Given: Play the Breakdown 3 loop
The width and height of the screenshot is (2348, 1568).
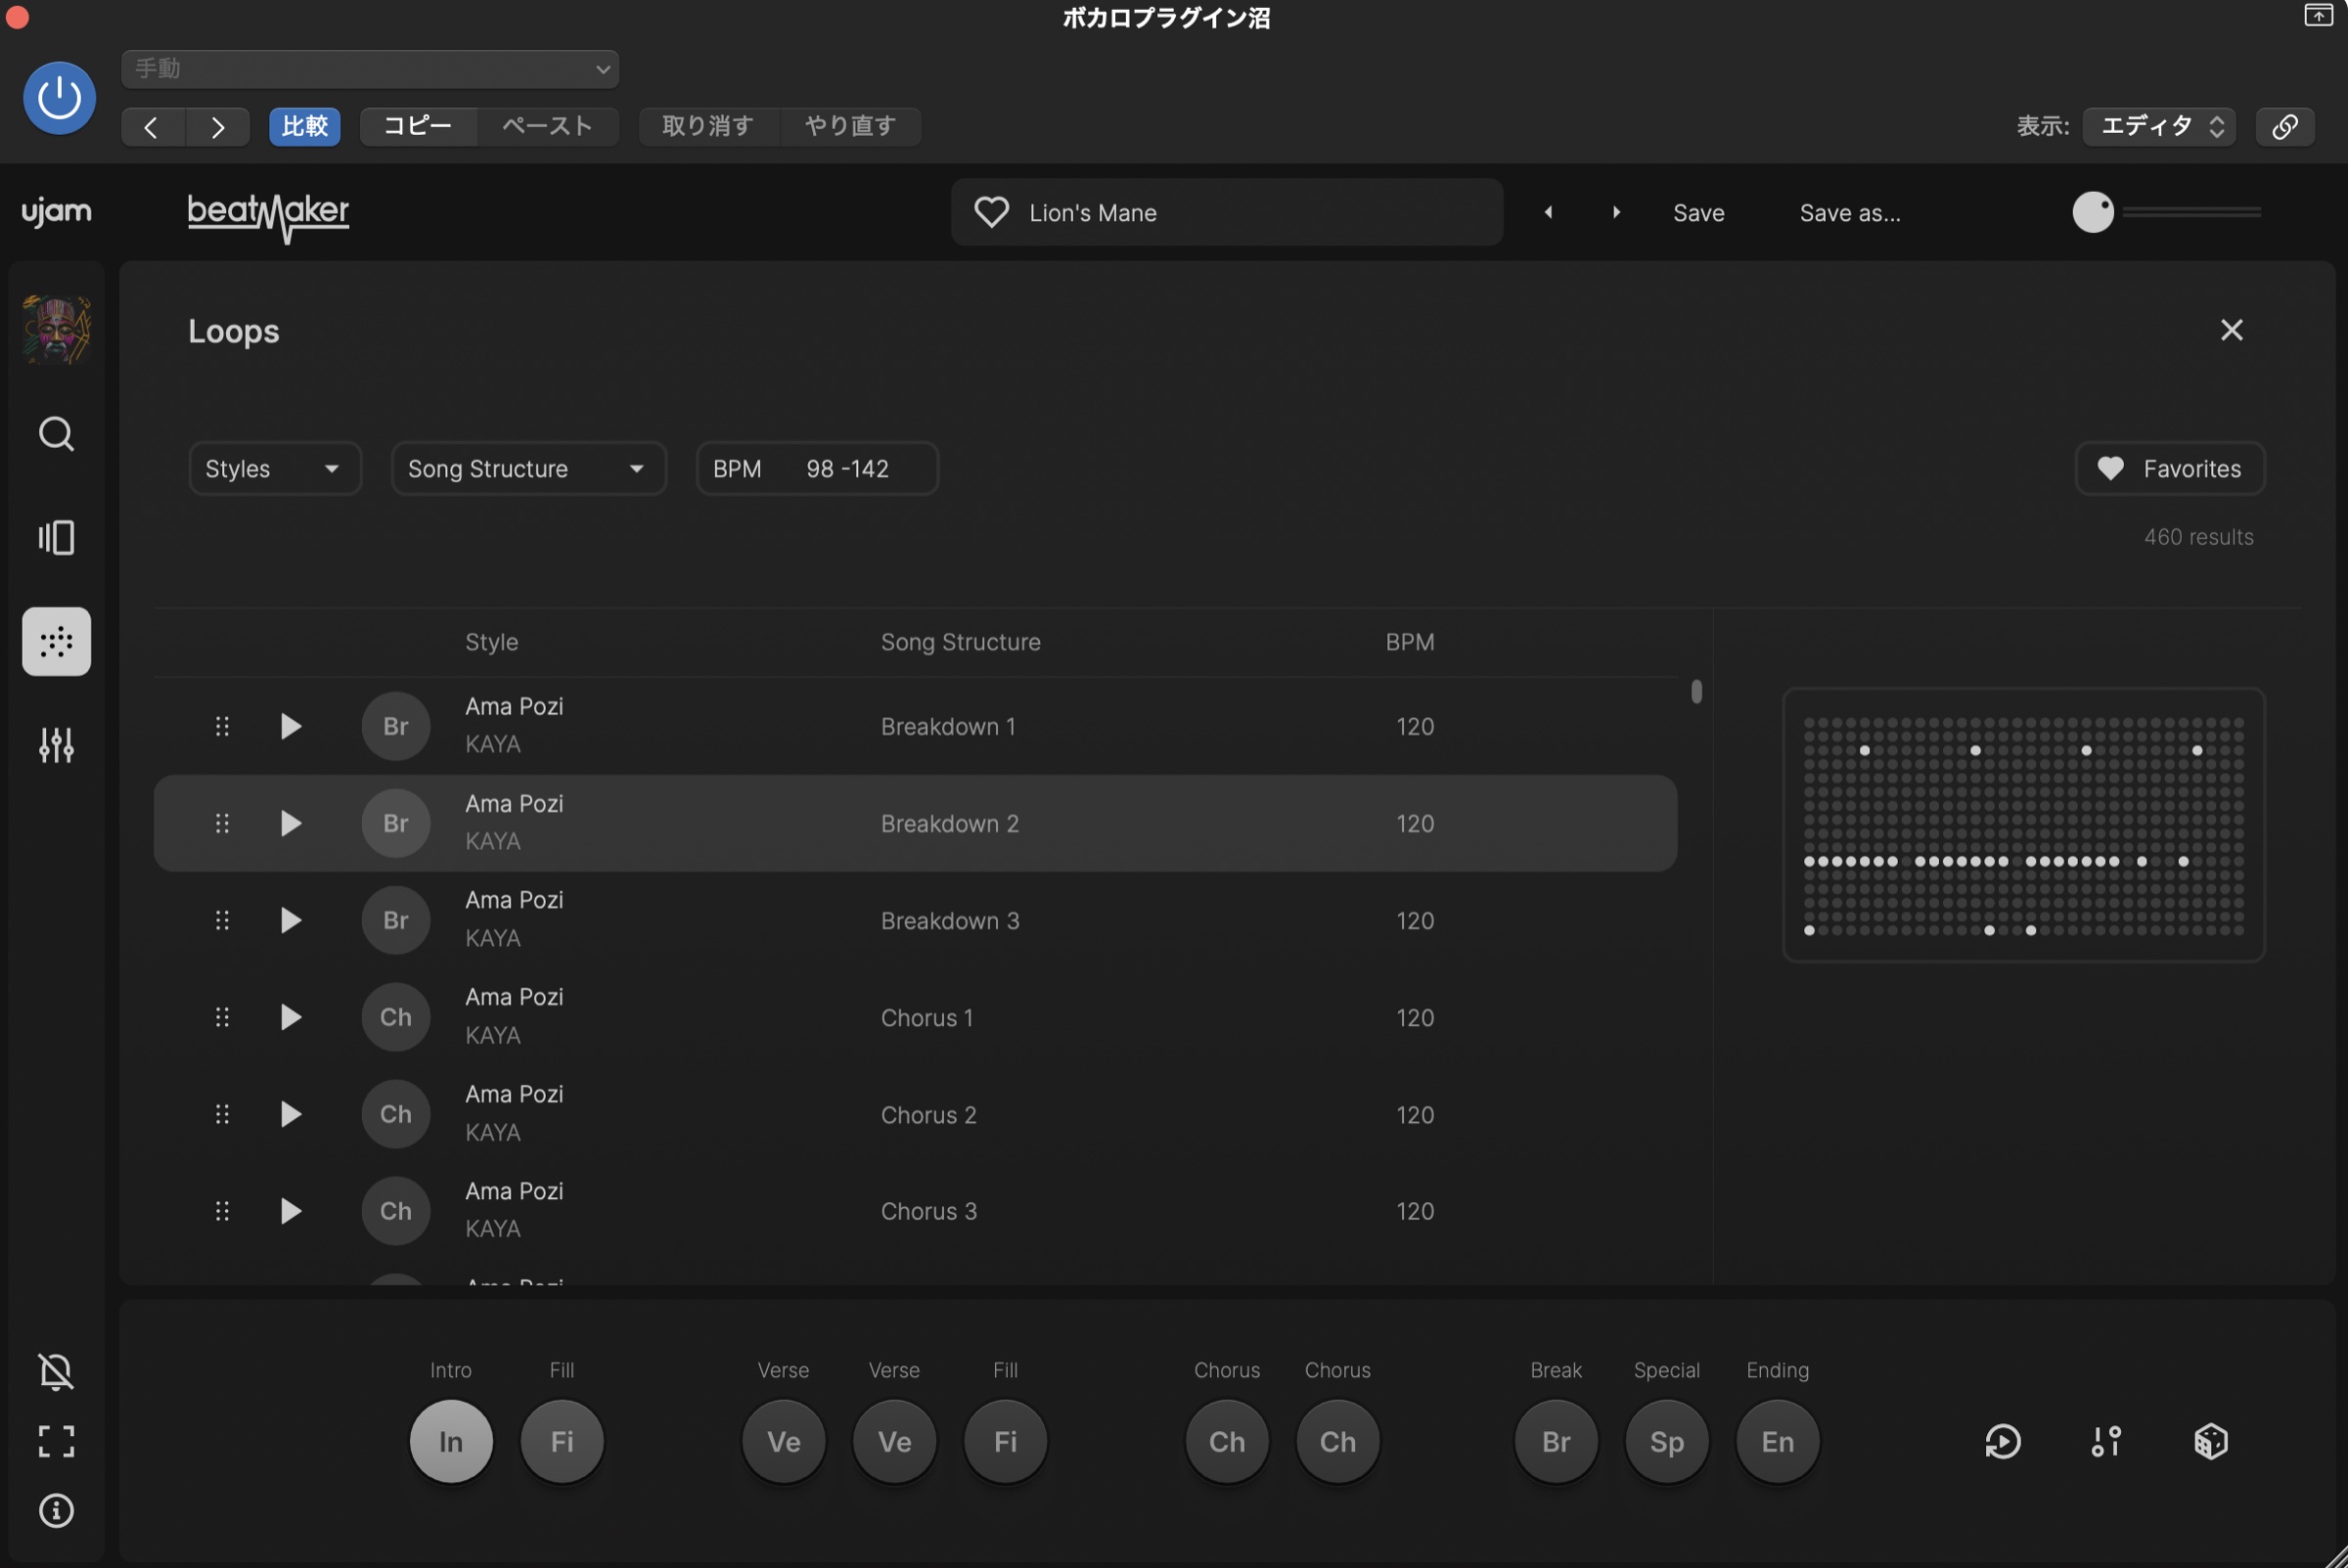Looking at the screenshot, I should pos(291,920).
